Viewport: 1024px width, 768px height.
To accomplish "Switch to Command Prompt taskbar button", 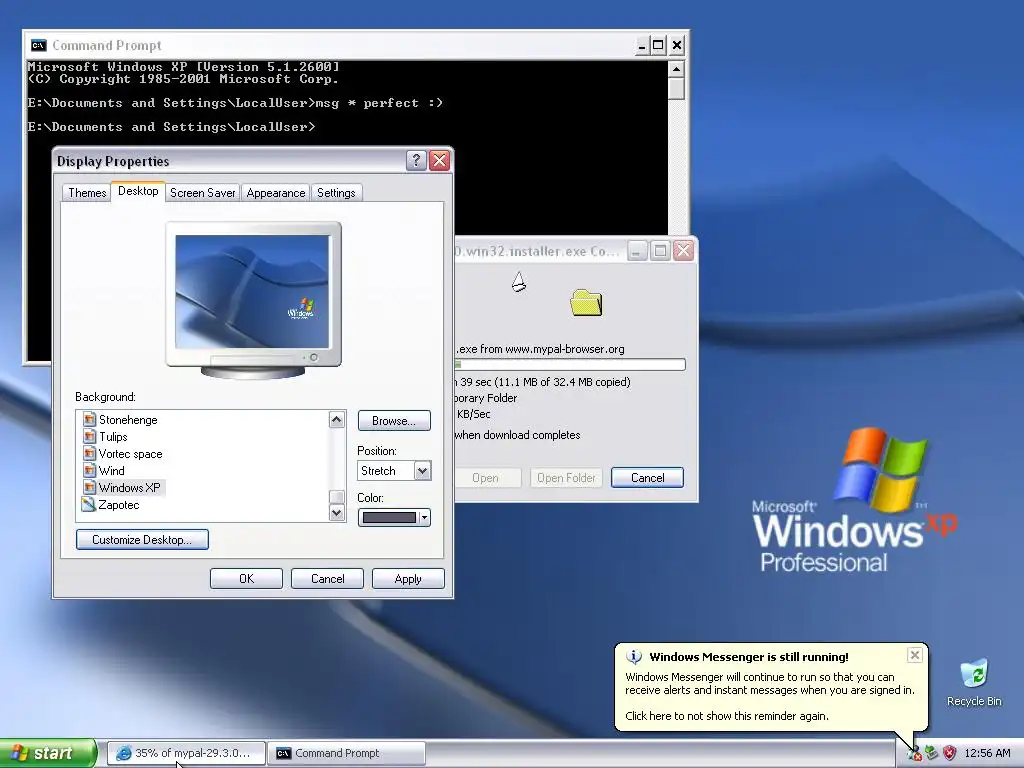I will click(347, 753).
